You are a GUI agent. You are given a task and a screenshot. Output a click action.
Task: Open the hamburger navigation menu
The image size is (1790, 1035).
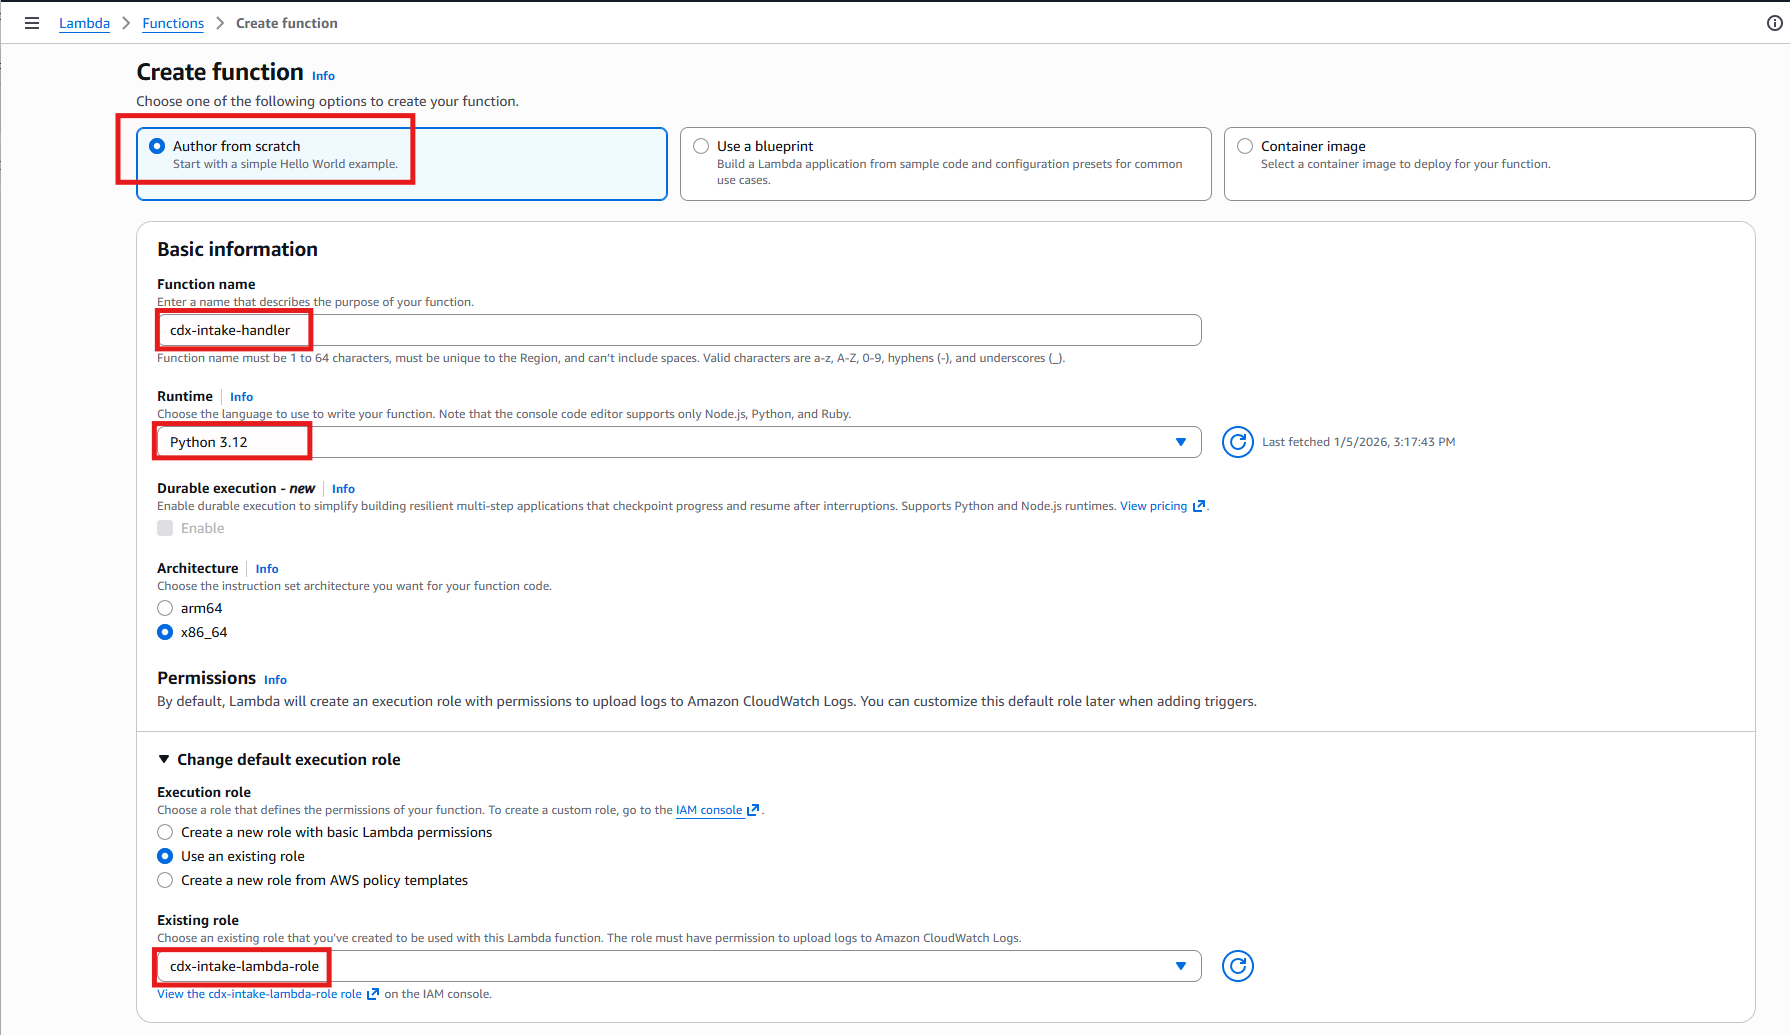[x=32, y=23]
